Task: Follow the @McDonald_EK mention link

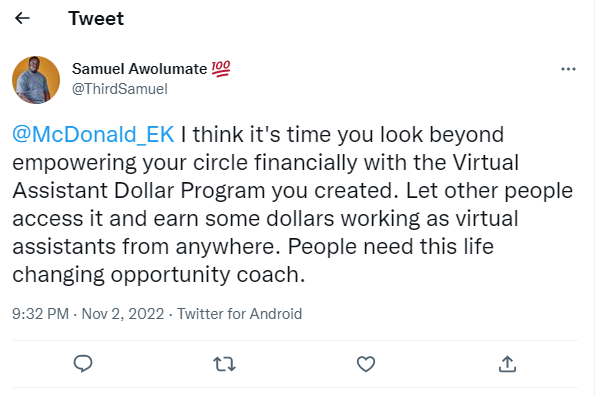Action: pos(93,134)
